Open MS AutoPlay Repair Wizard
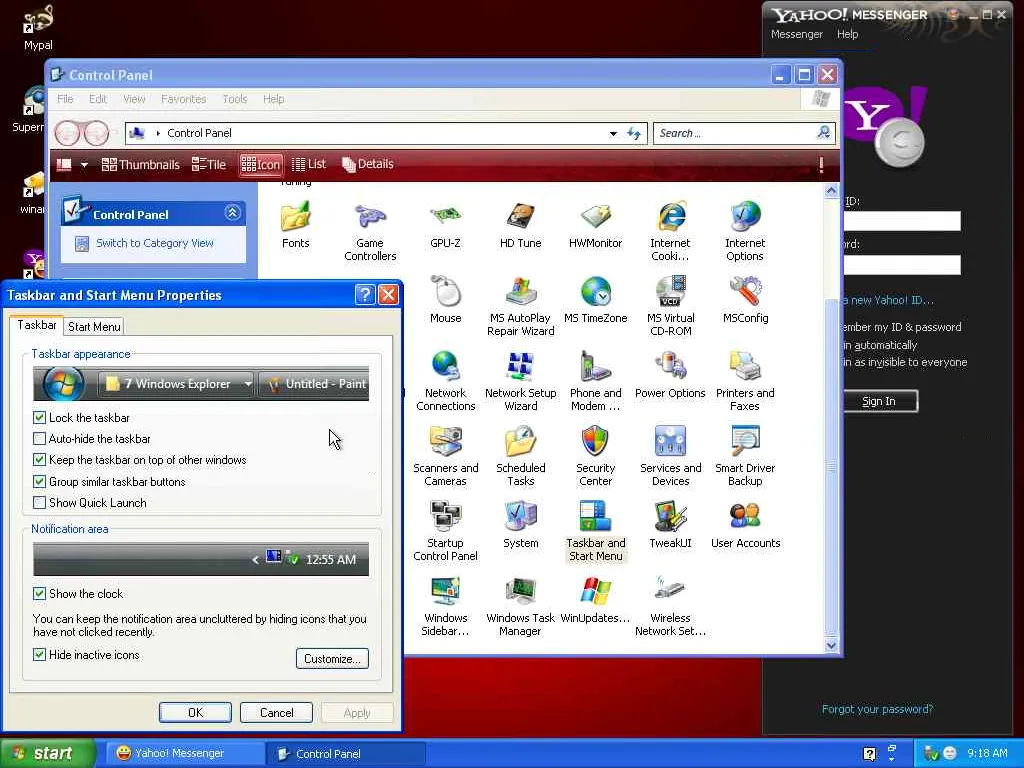The height and width of the screenshot is (768, 1024). [520, 307]
